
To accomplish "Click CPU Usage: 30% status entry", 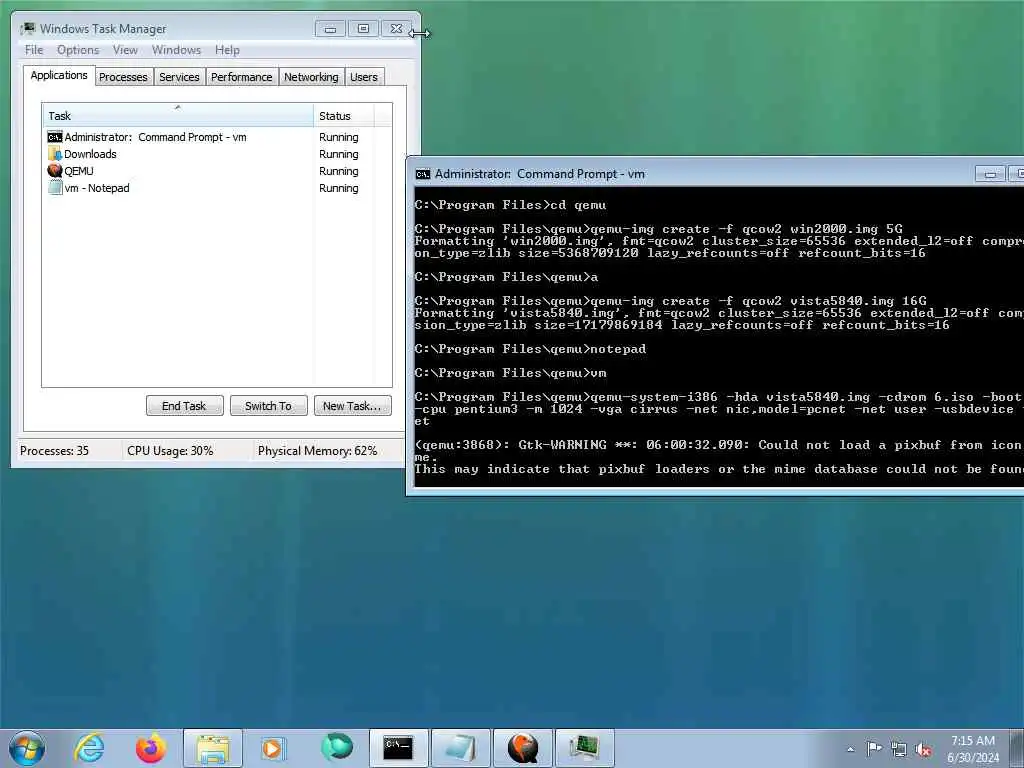I will [170, 451].
